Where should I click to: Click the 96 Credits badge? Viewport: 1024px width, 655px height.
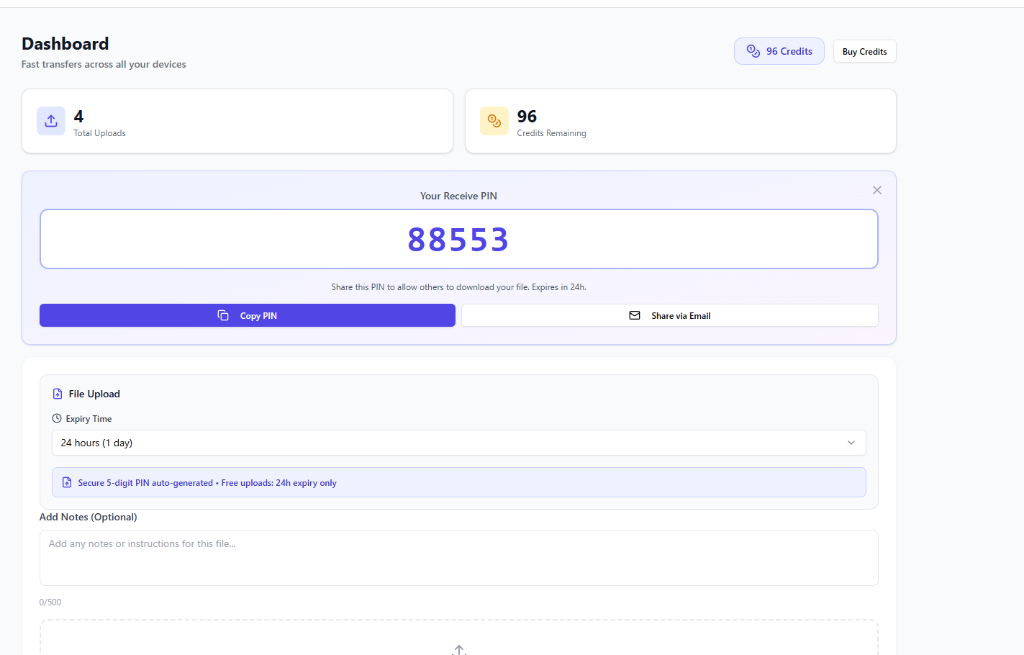[x=779, y=51]
